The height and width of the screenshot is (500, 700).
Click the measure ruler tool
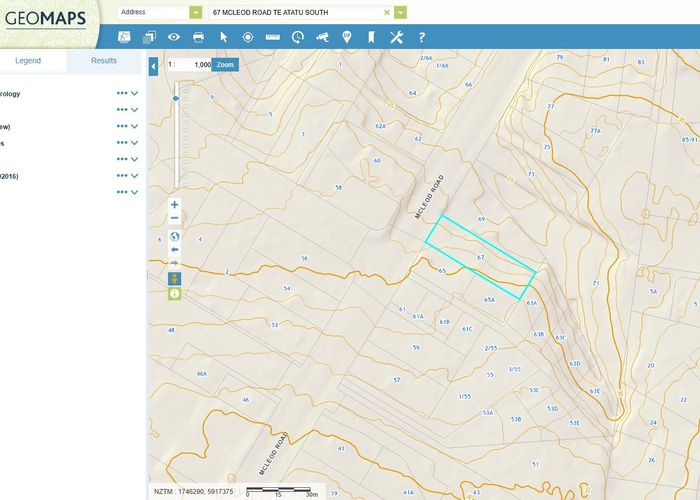point(272,37)
